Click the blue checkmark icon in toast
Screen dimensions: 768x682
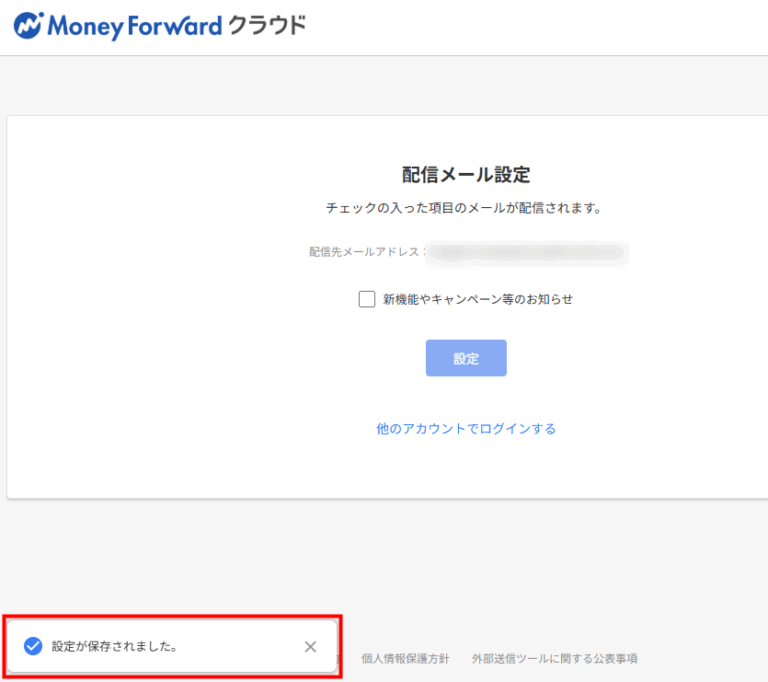pos(33,646)
